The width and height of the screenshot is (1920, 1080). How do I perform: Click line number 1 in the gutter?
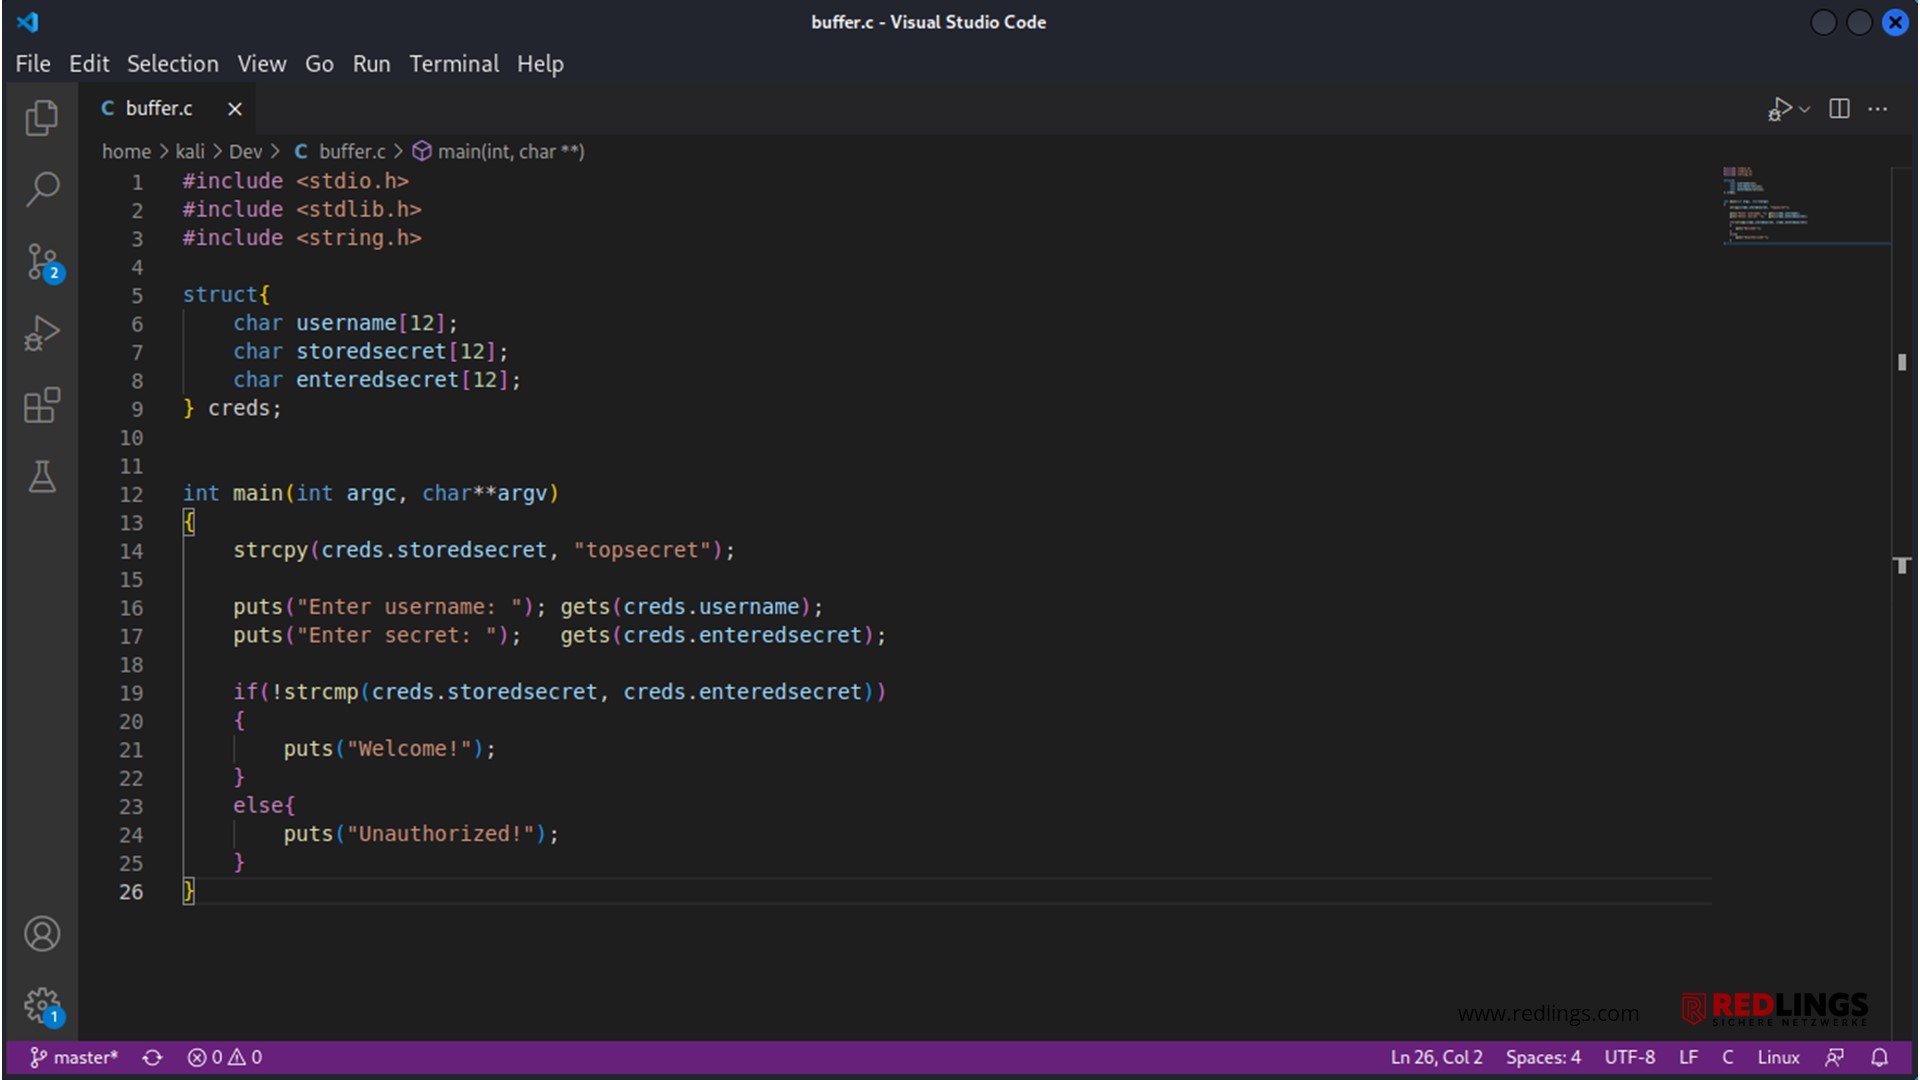pyautogui.click(x=137, y=183)
